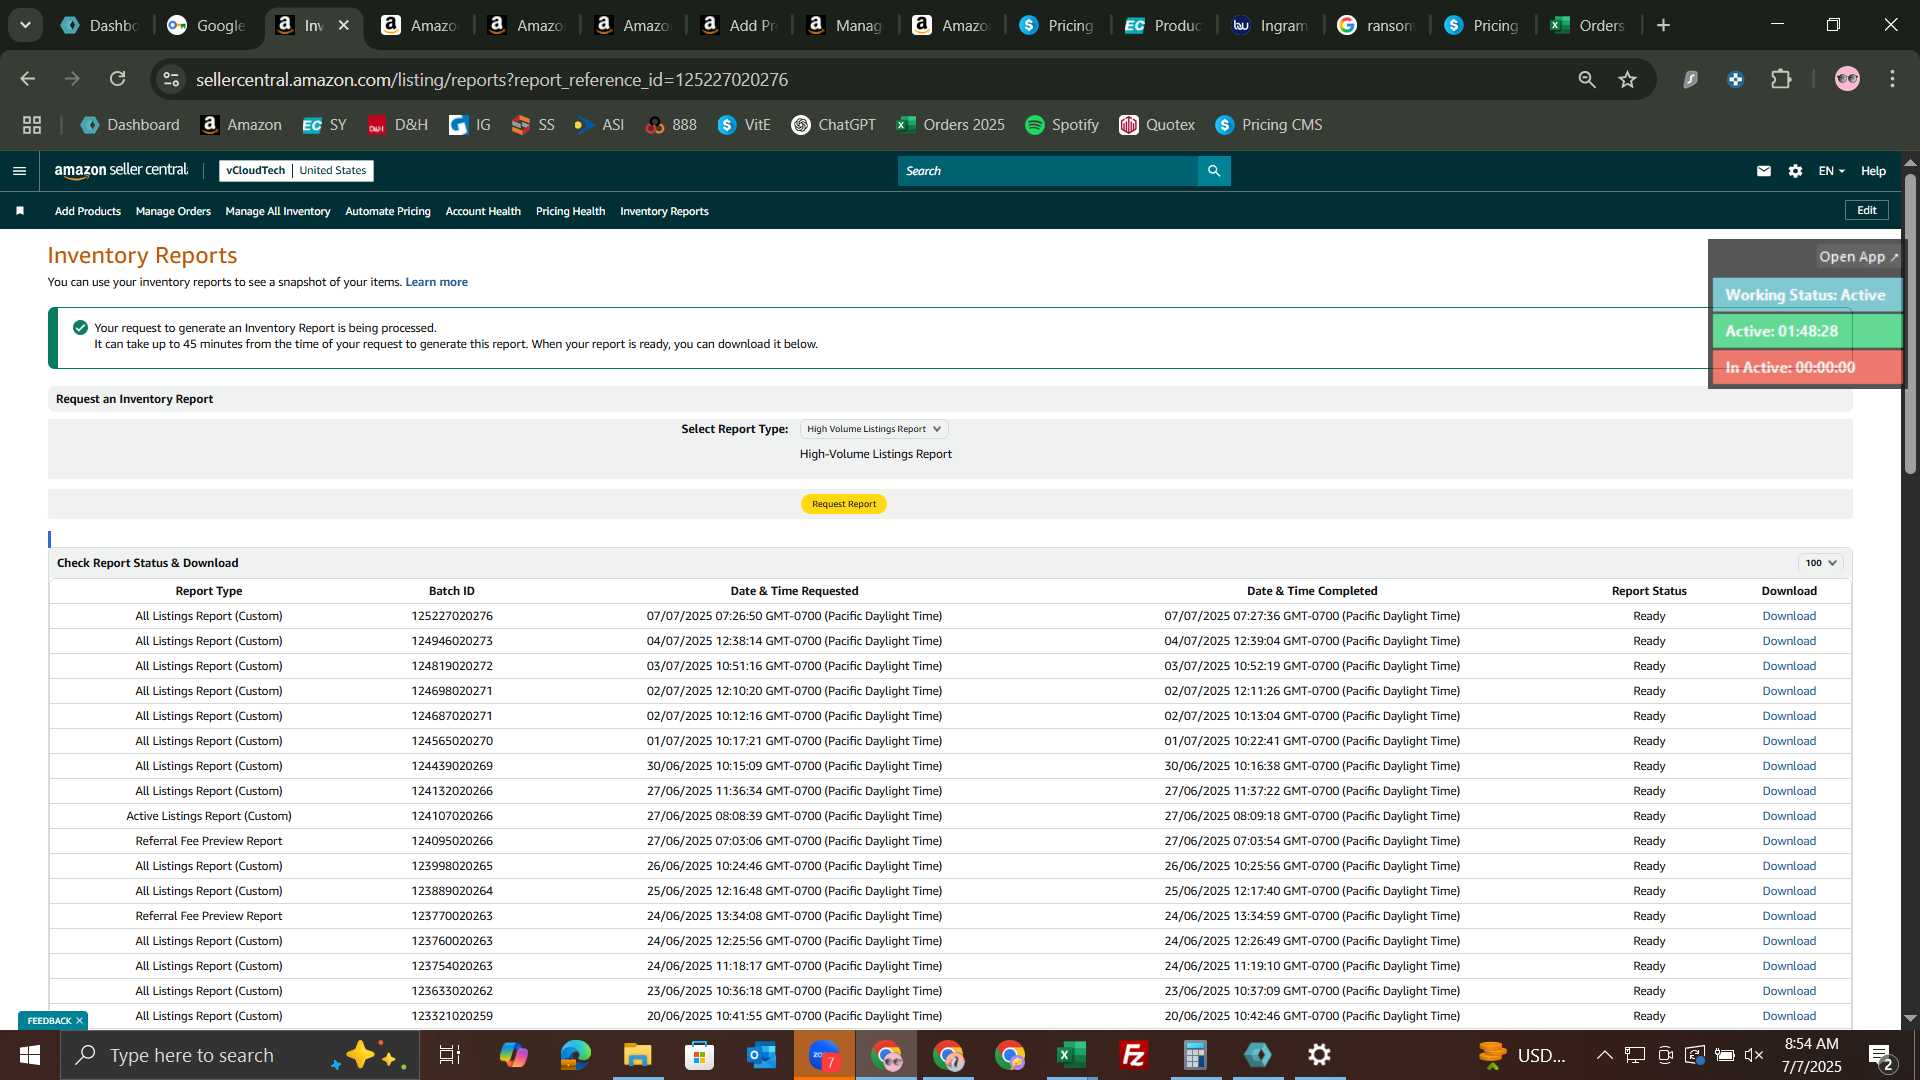Viewport: 1920px width, 1080px height.
Task: Click the muted volume tray icon
Action: point(1754,1055)
